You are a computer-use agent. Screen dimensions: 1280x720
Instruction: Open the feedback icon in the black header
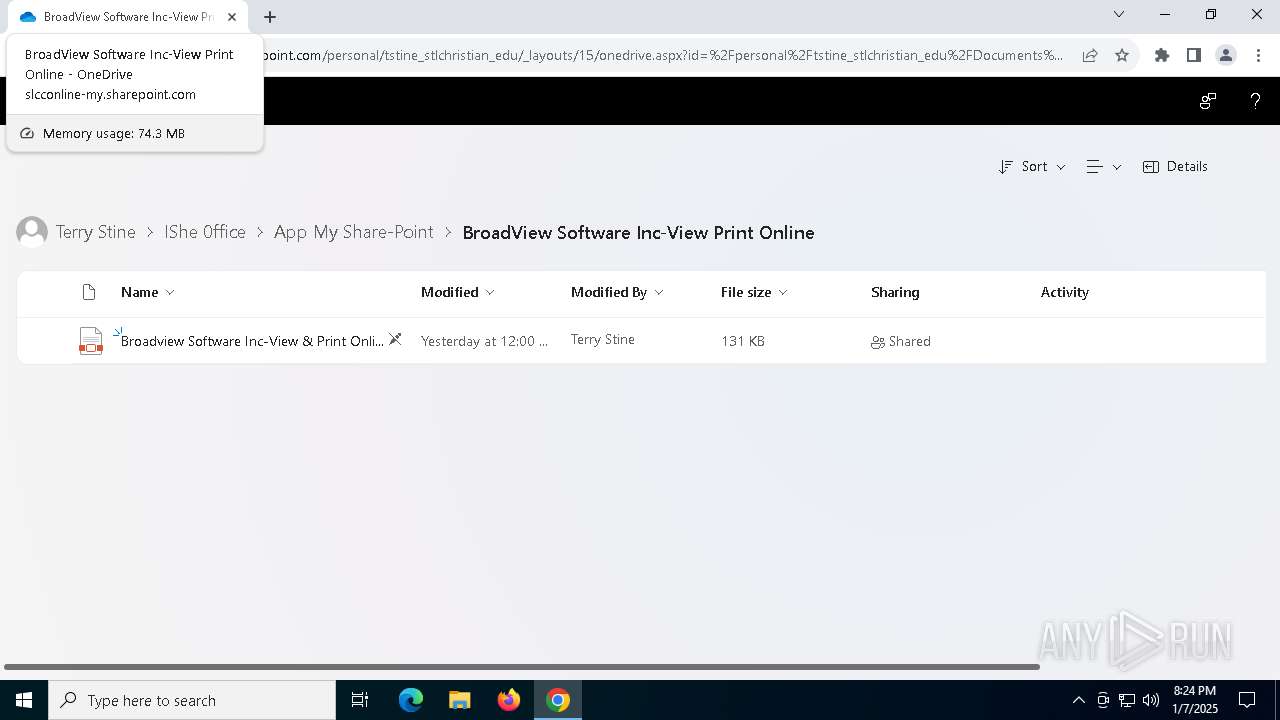pos(1208,101)
